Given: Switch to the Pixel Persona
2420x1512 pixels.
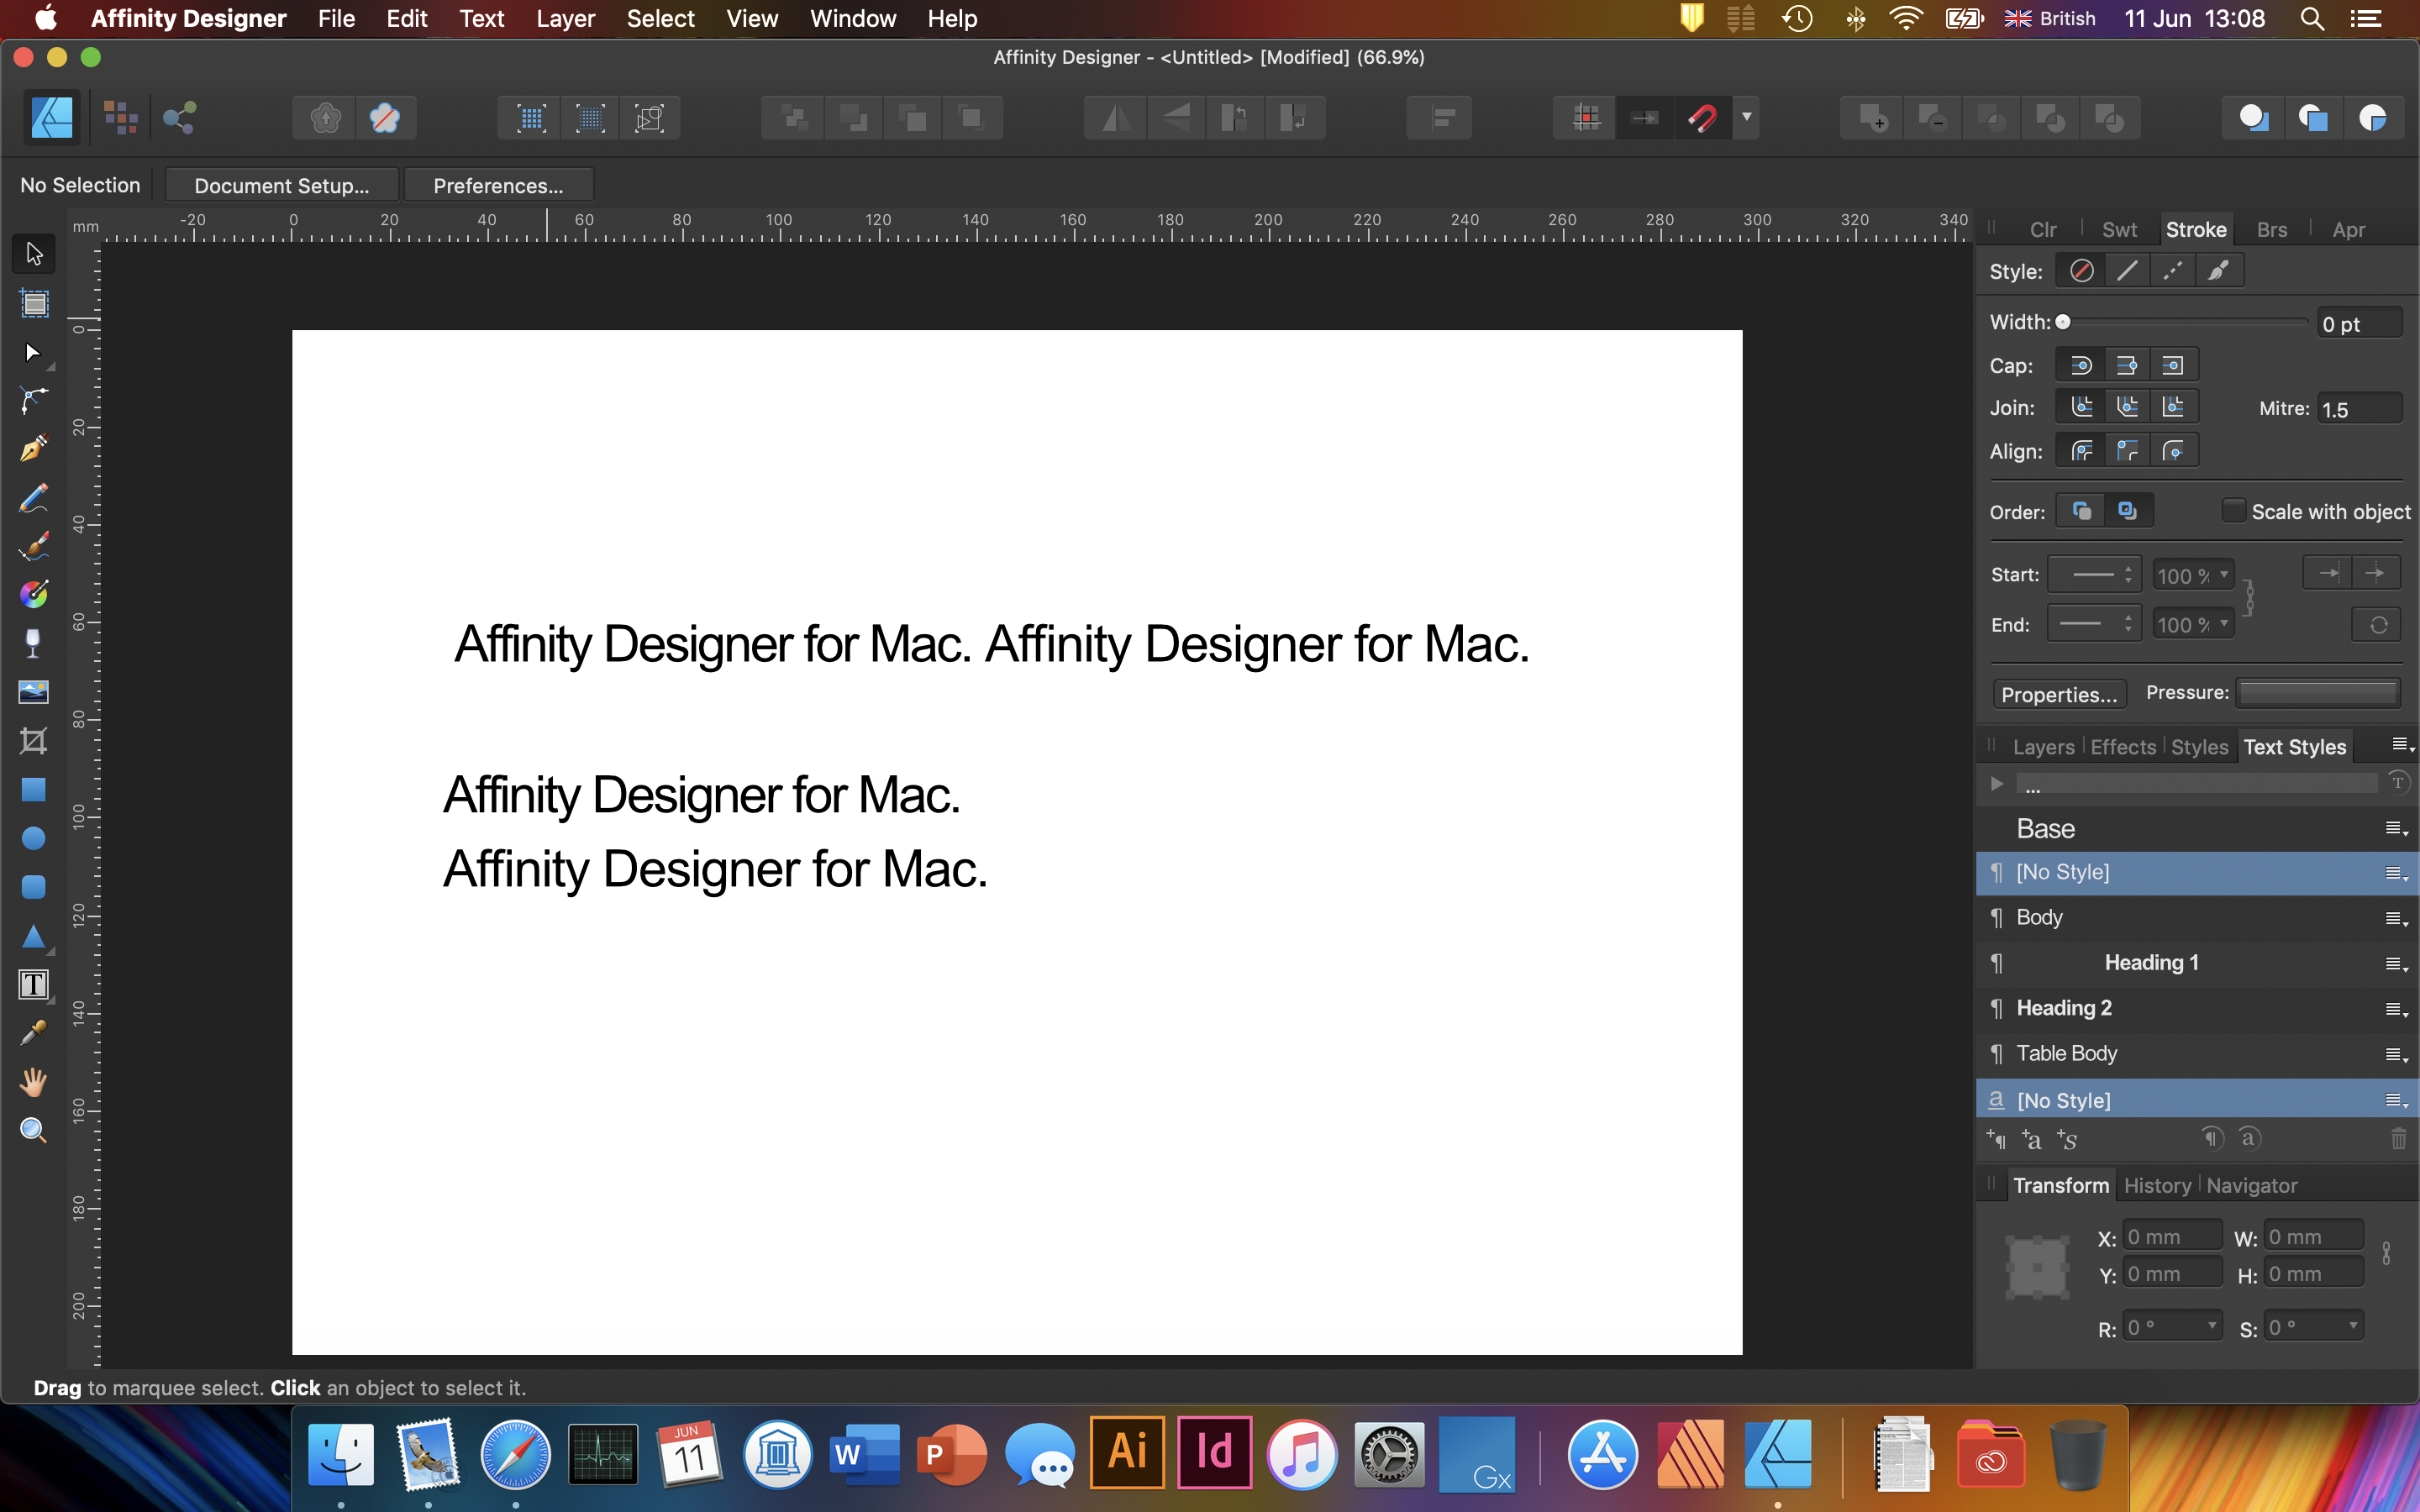Looking at the screenshot, I should point(121,118).
